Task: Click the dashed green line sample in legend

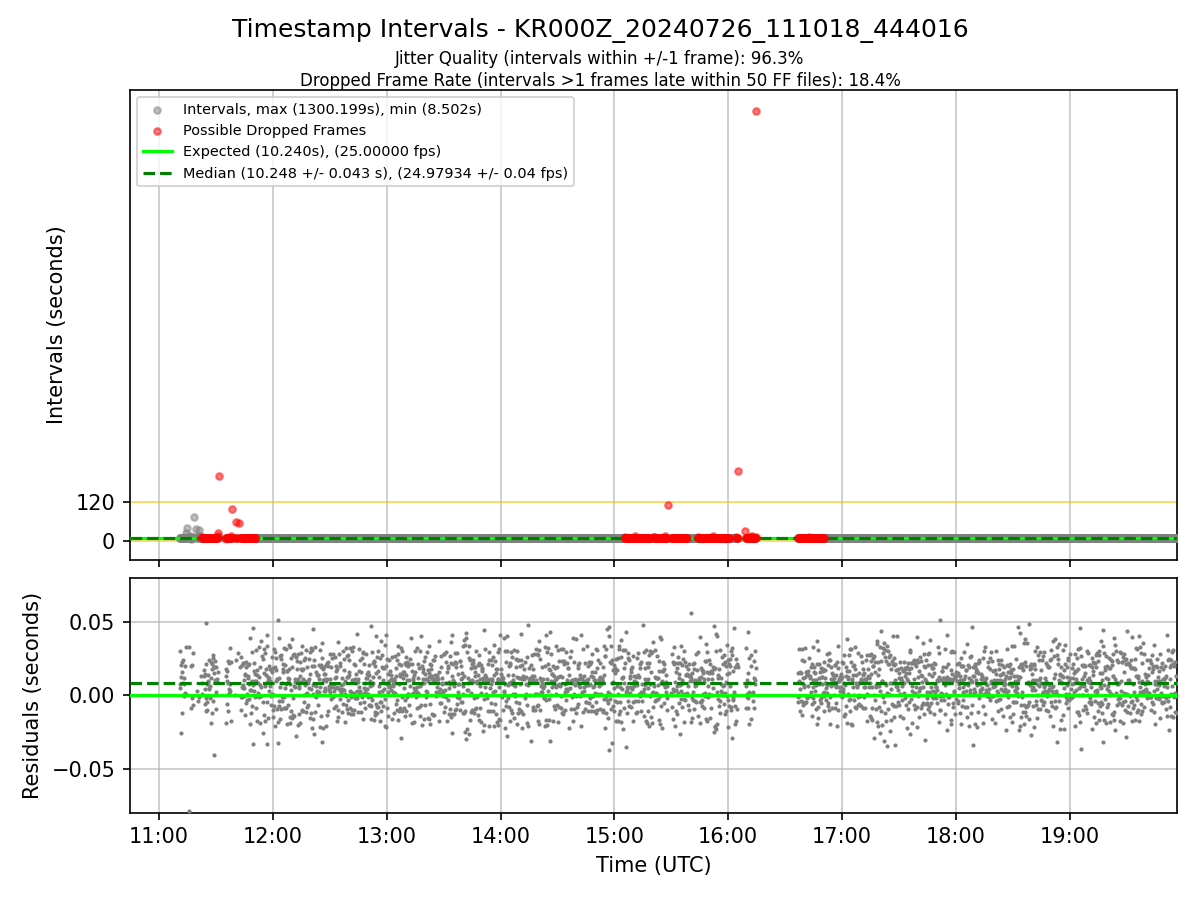Action: (x=158, y=173)
